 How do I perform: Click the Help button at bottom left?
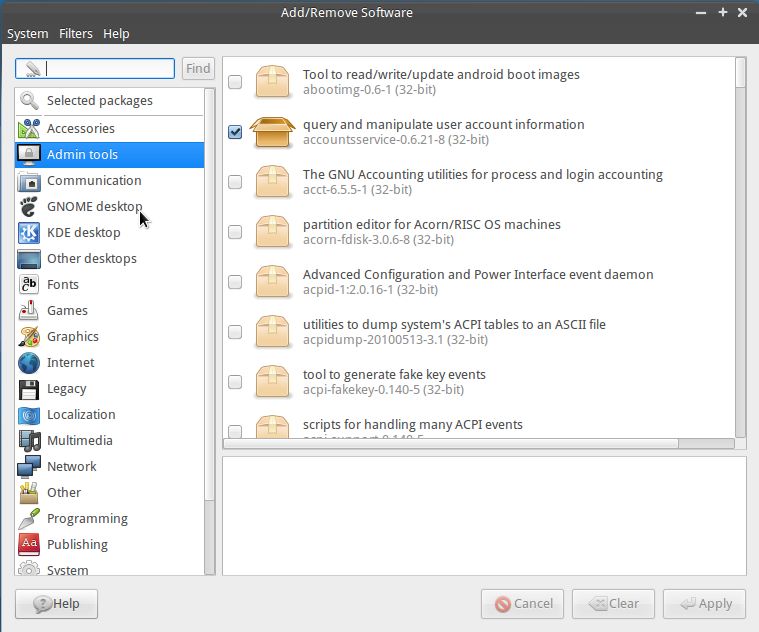coord(57,603)
